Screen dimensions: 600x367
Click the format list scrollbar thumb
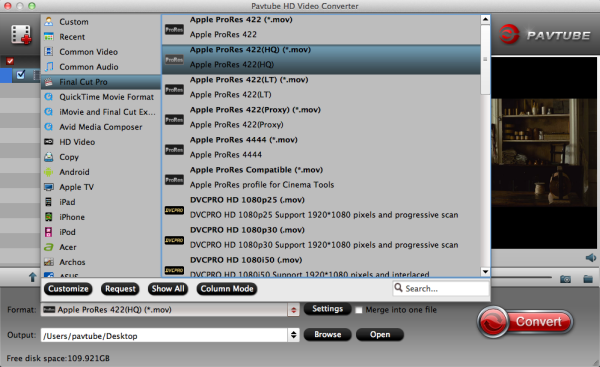485,59
